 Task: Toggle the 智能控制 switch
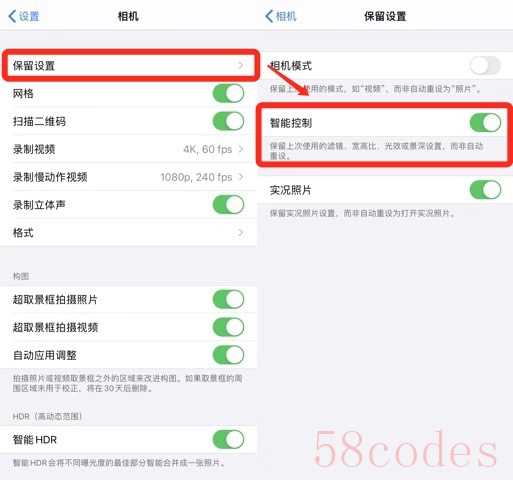tap(485, 123)
